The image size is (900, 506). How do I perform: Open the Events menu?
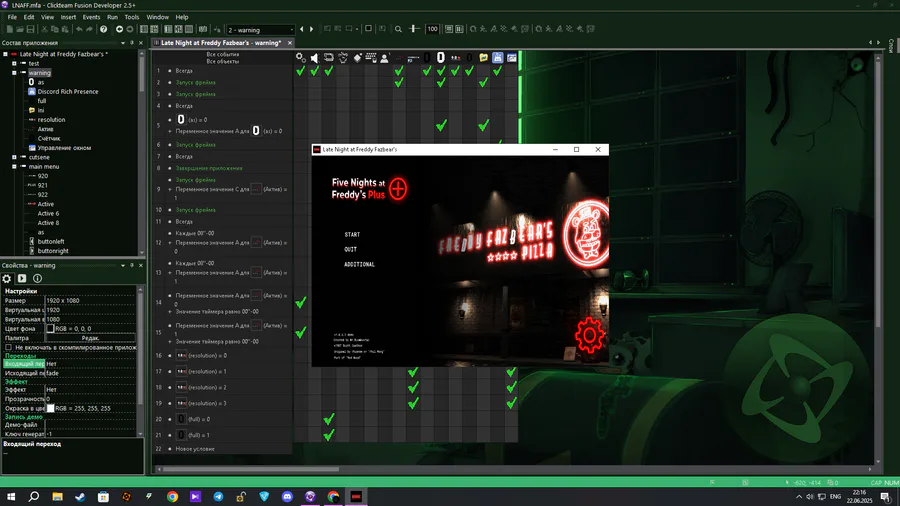pos(91,17)
